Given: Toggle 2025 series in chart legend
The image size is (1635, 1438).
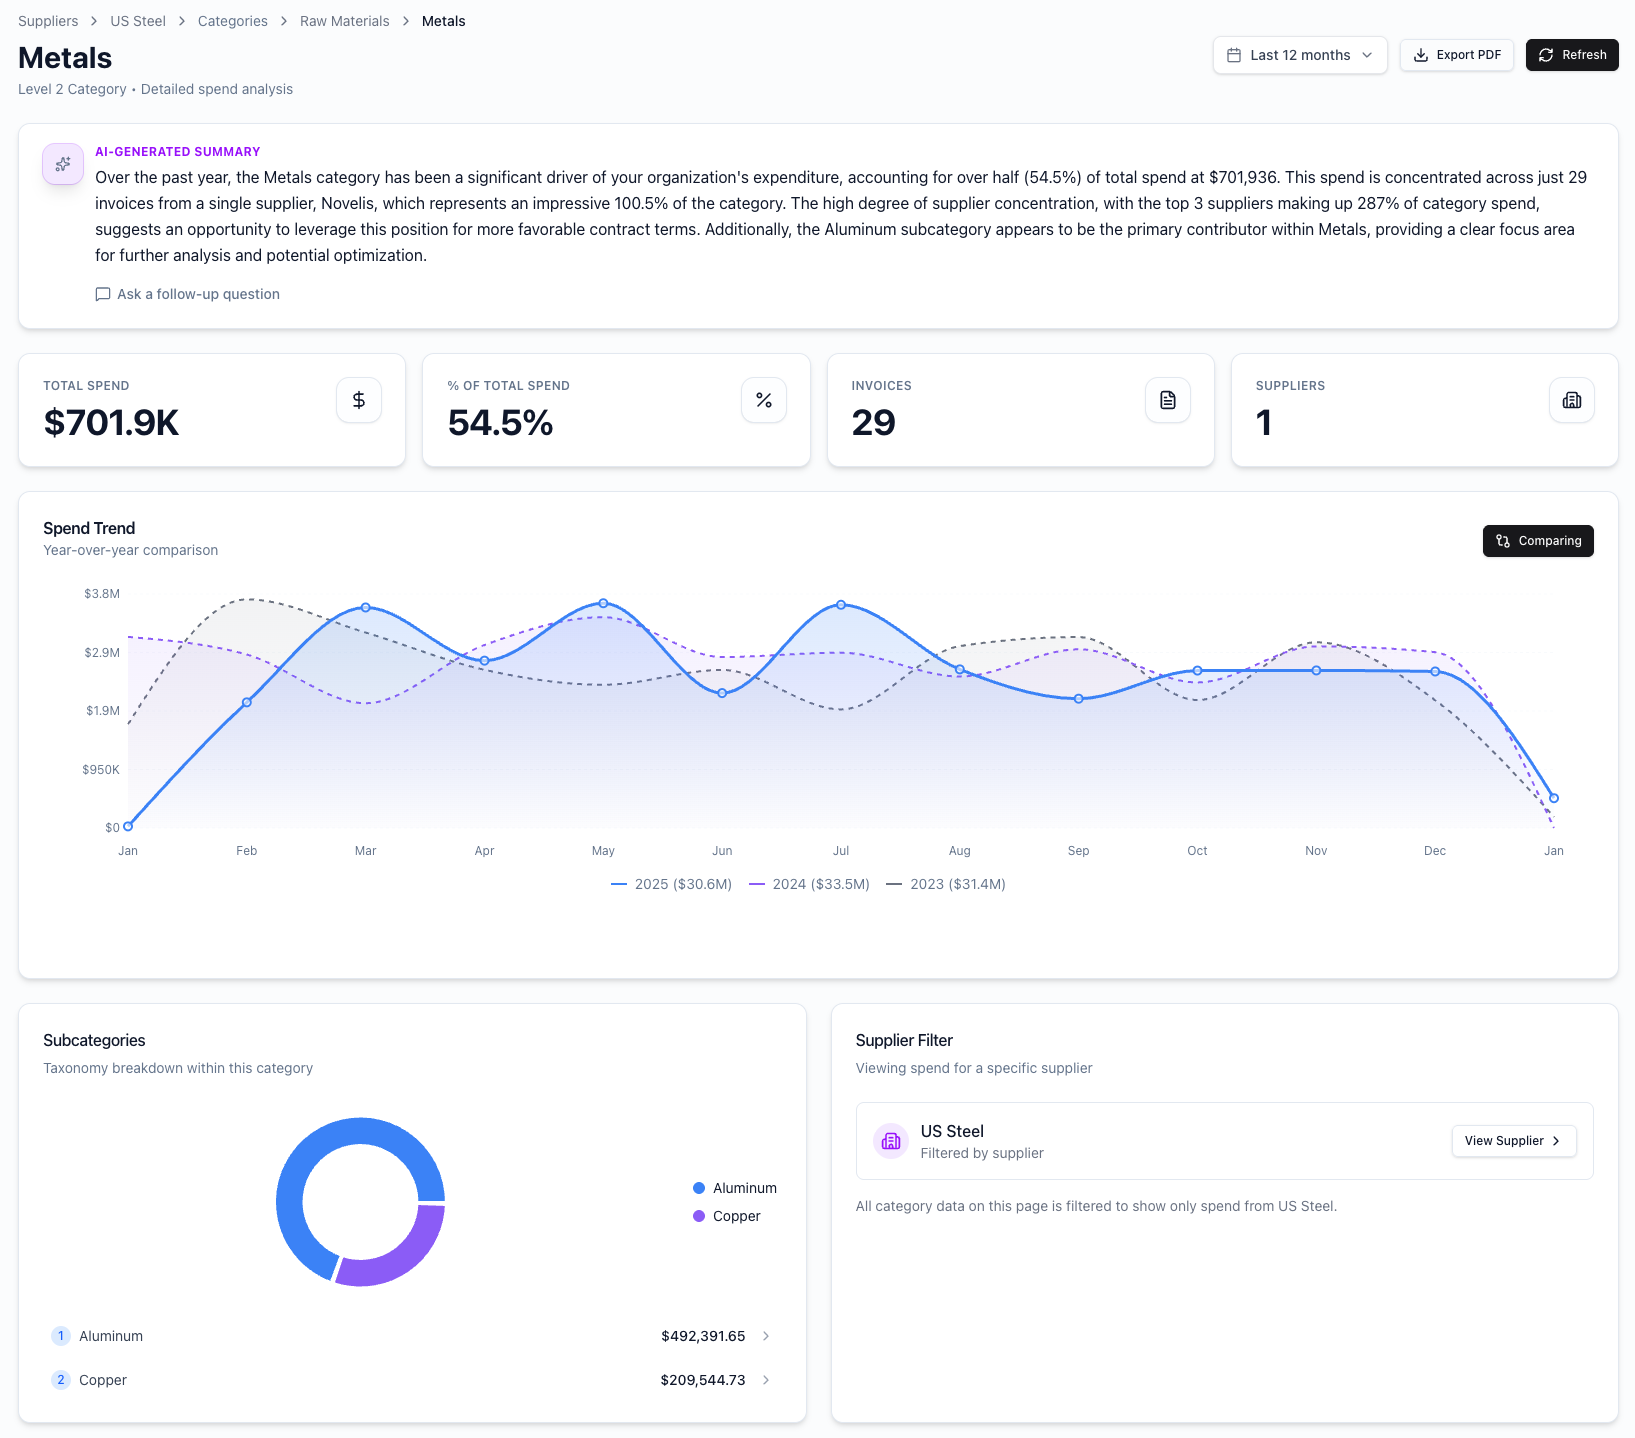Looking at the screenshot, I should coord(671,884).
